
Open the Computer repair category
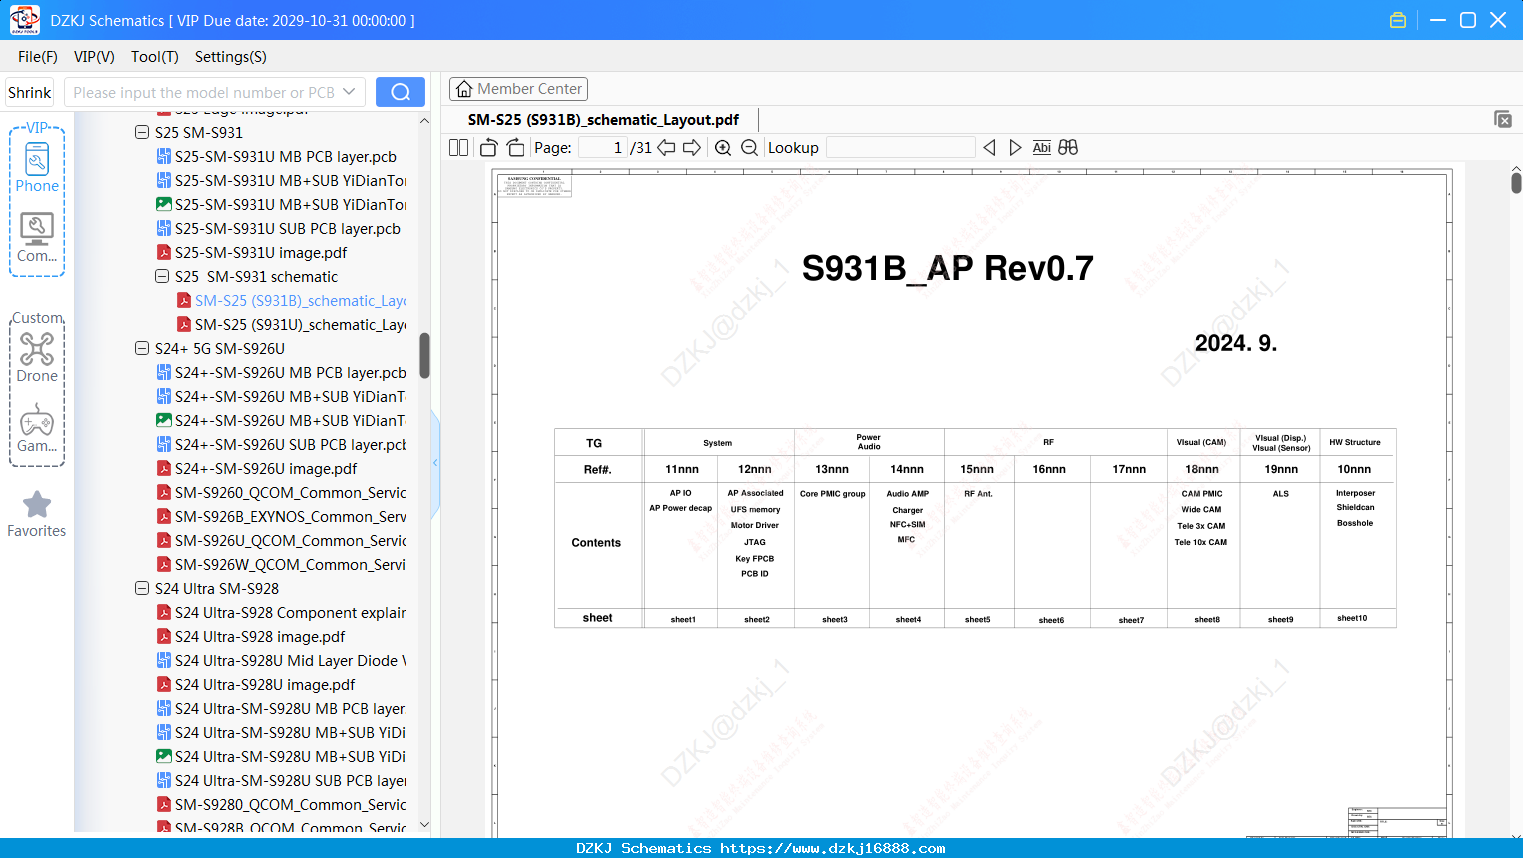click(37, 238)
